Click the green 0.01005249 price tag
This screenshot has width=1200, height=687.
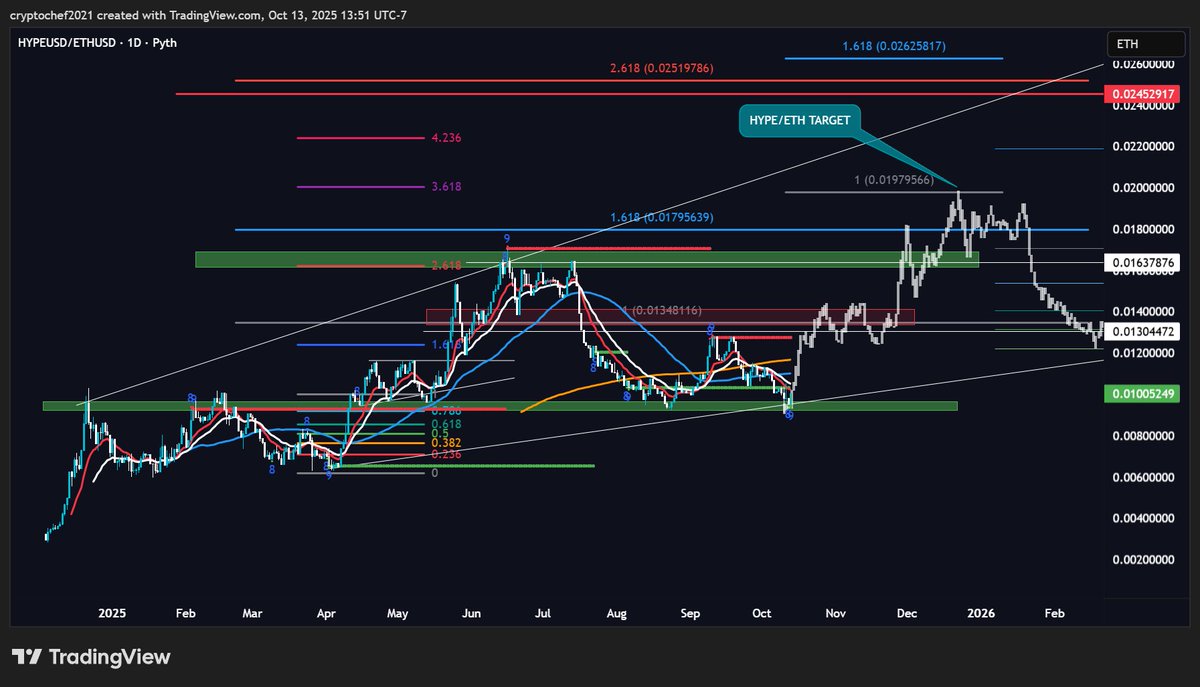(1144, 394)
